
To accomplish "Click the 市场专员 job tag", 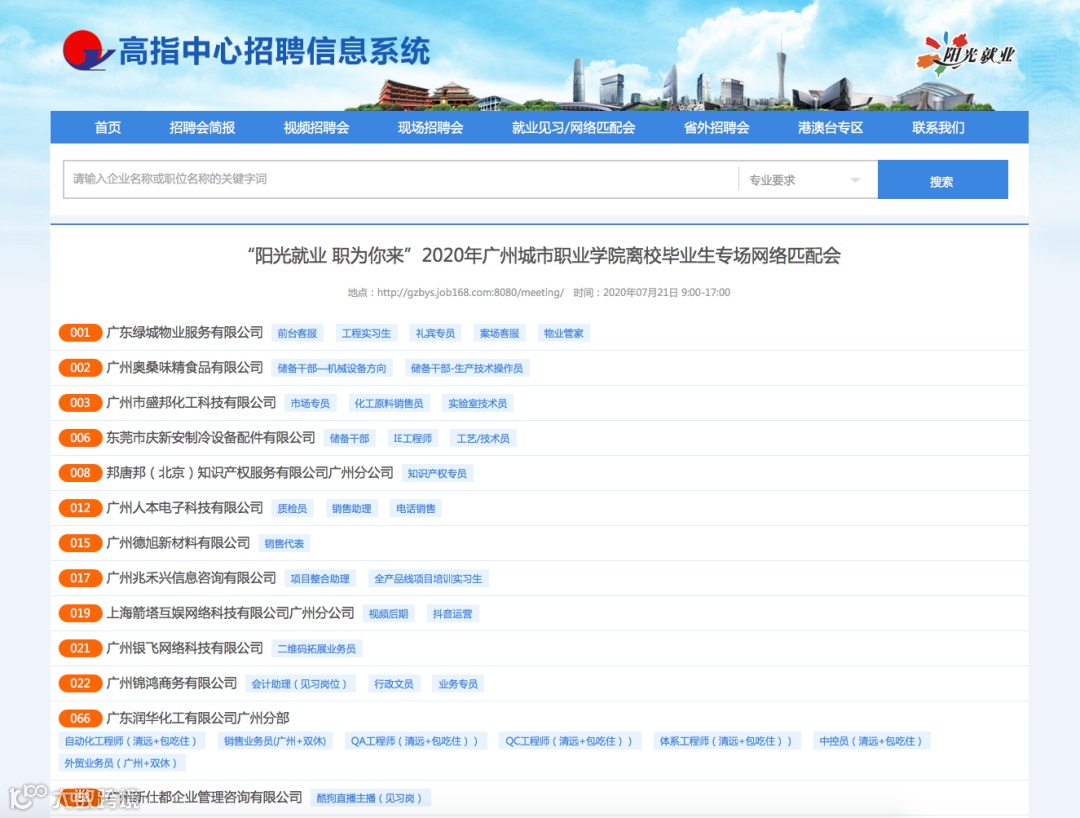I will [310, 403].
